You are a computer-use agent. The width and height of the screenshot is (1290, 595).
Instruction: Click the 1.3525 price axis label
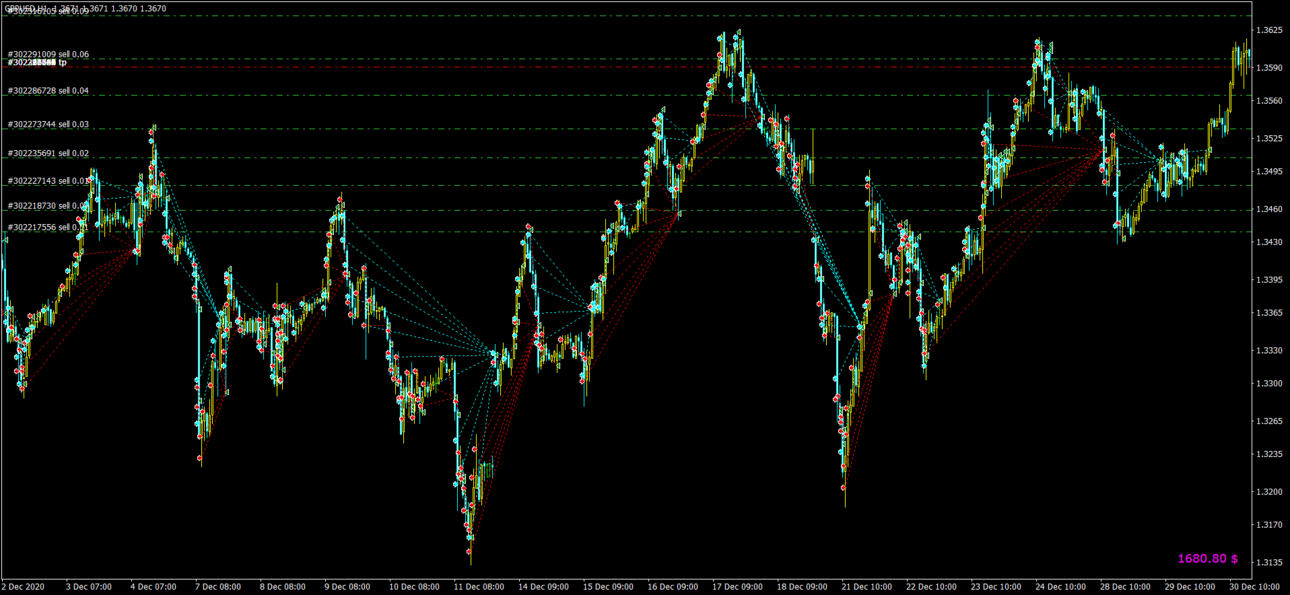[1270, 139]
